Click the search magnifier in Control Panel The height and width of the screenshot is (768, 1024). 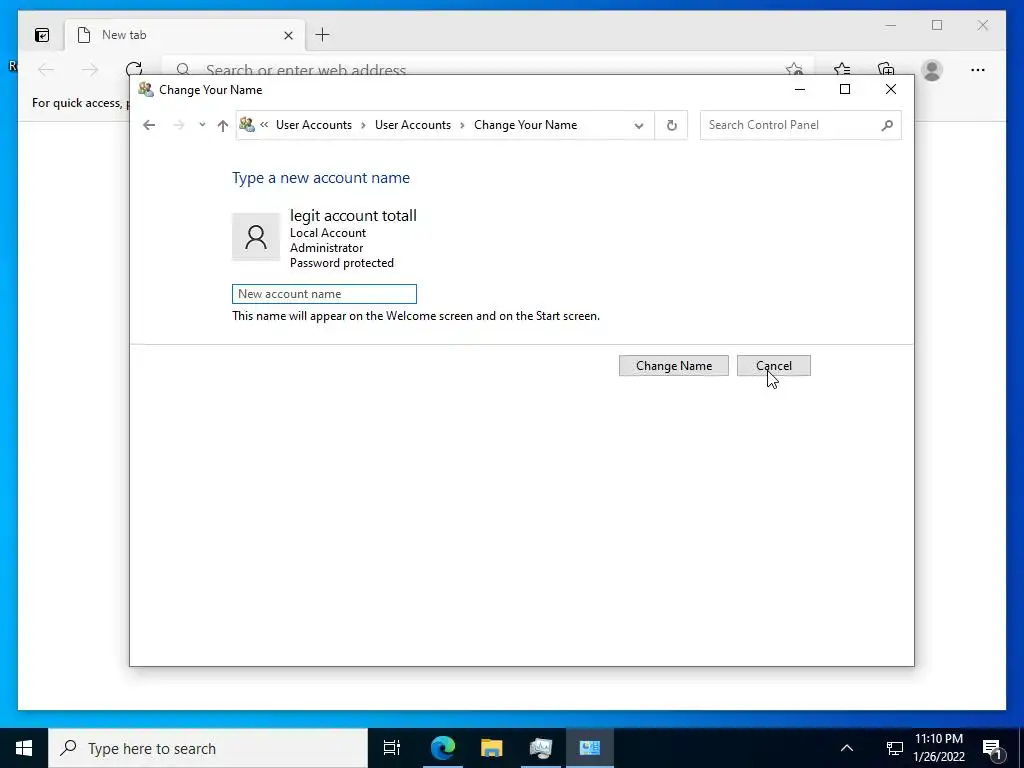887,125
